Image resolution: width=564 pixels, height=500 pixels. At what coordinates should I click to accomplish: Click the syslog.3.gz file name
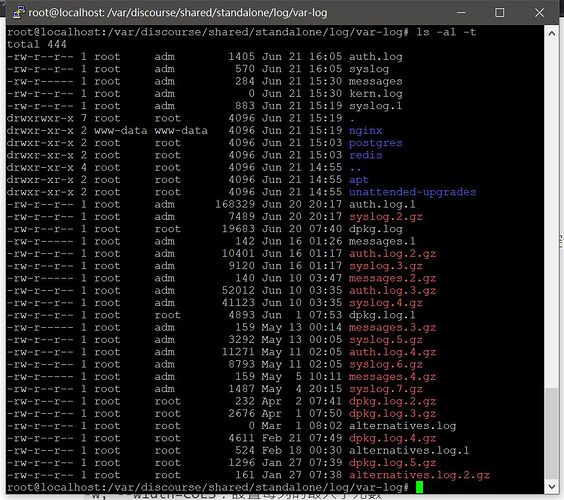(x=386, y=266)
